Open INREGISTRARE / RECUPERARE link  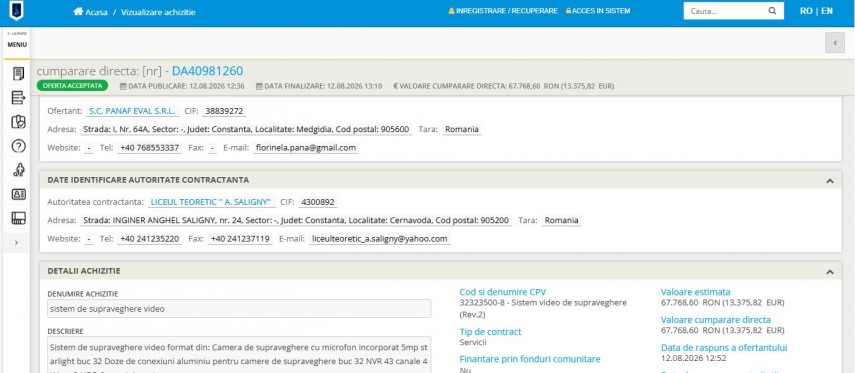pyautogui.click(x=503, y=10)
